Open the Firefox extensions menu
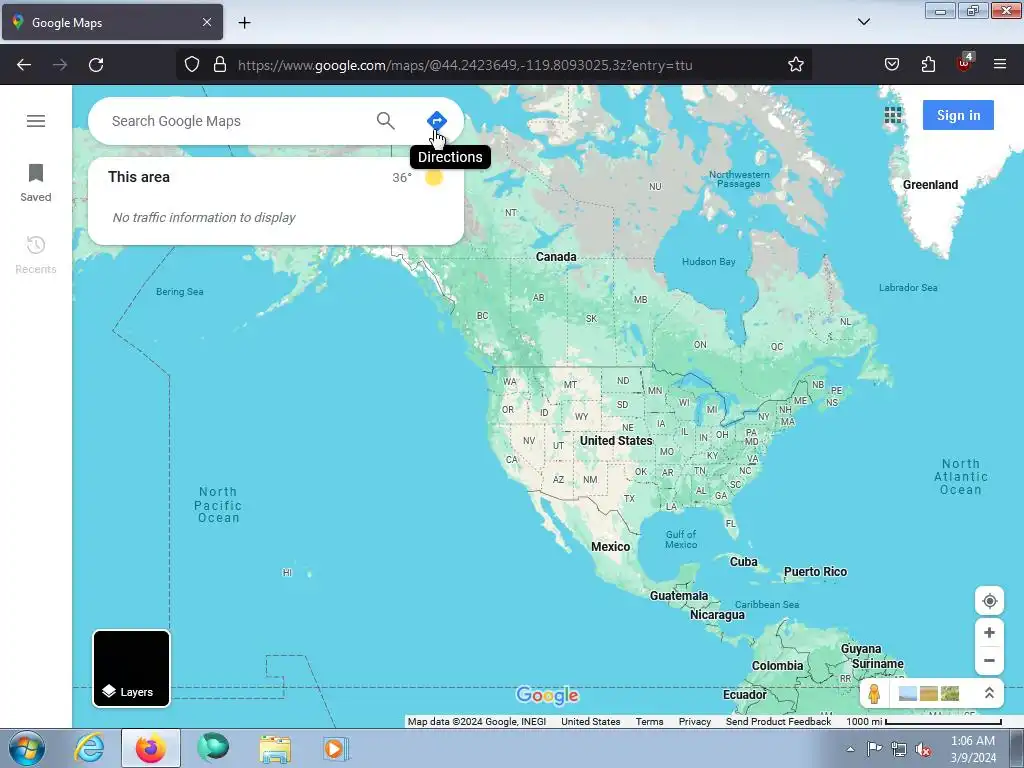 coord(928,65)
